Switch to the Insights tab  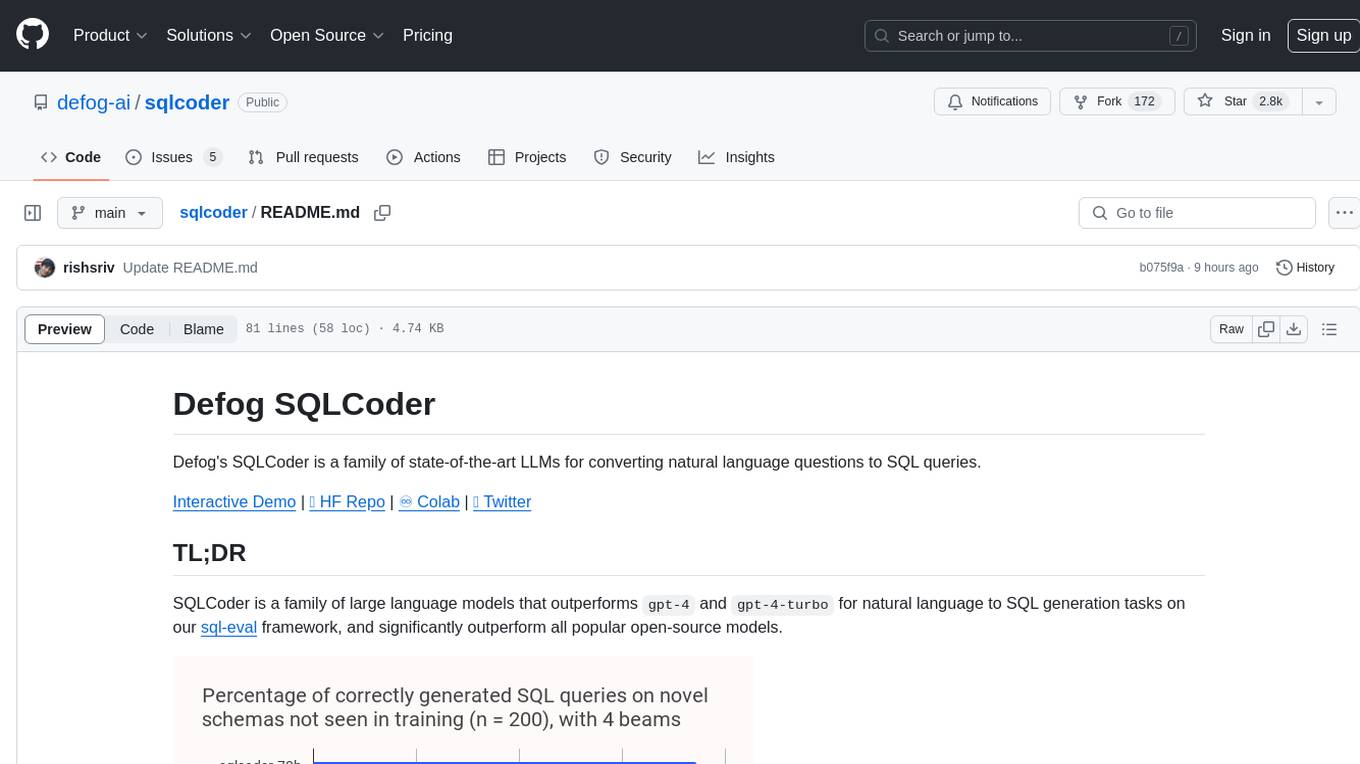coord(736,157)
